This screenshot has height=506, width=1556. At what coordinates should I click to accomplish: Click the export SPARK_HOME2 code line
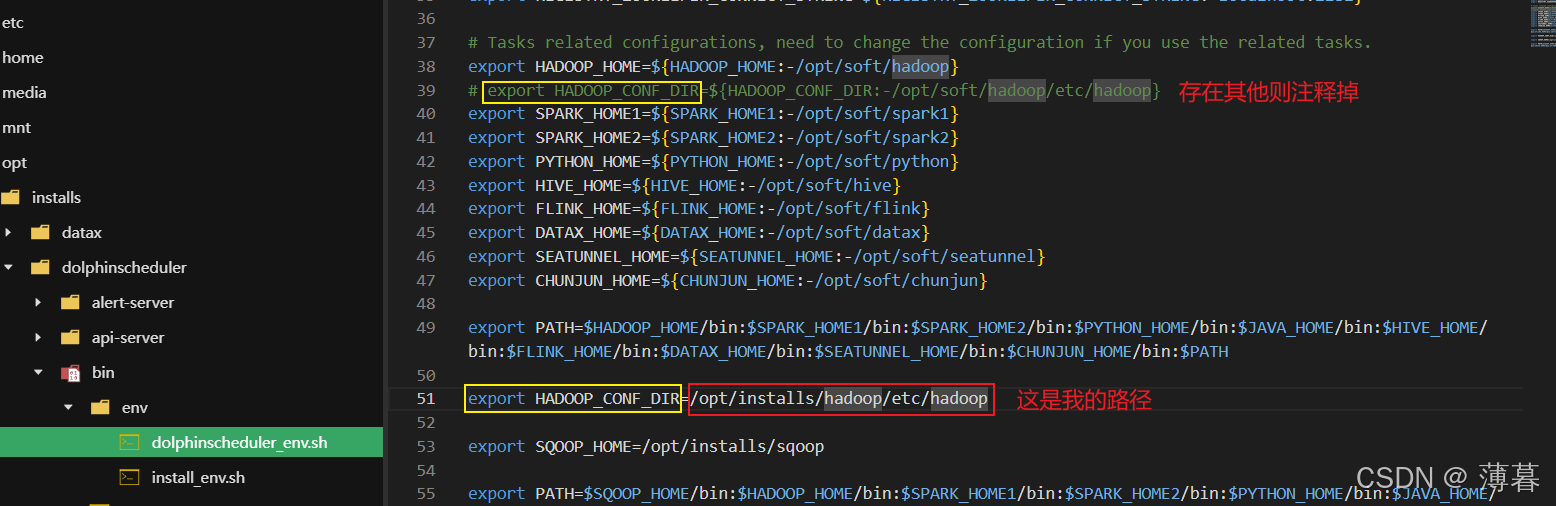[x=714, y=137]
